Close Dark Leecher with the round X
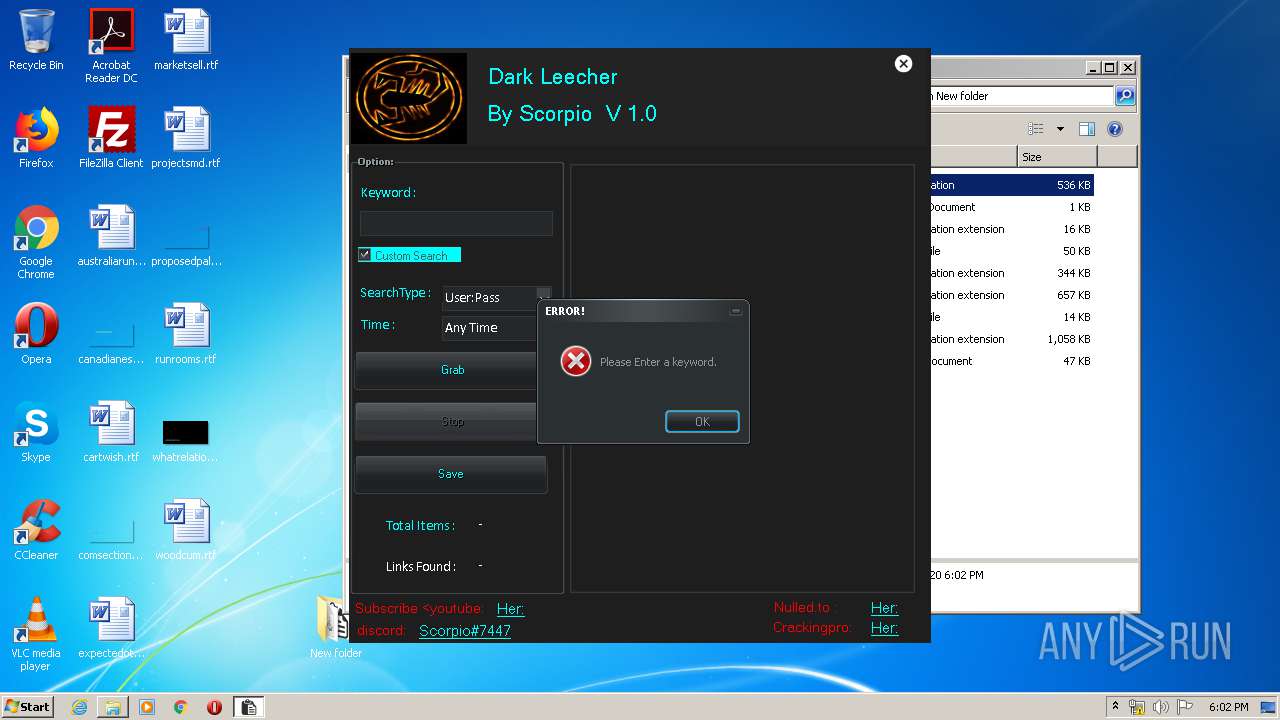 click(903, 64)
